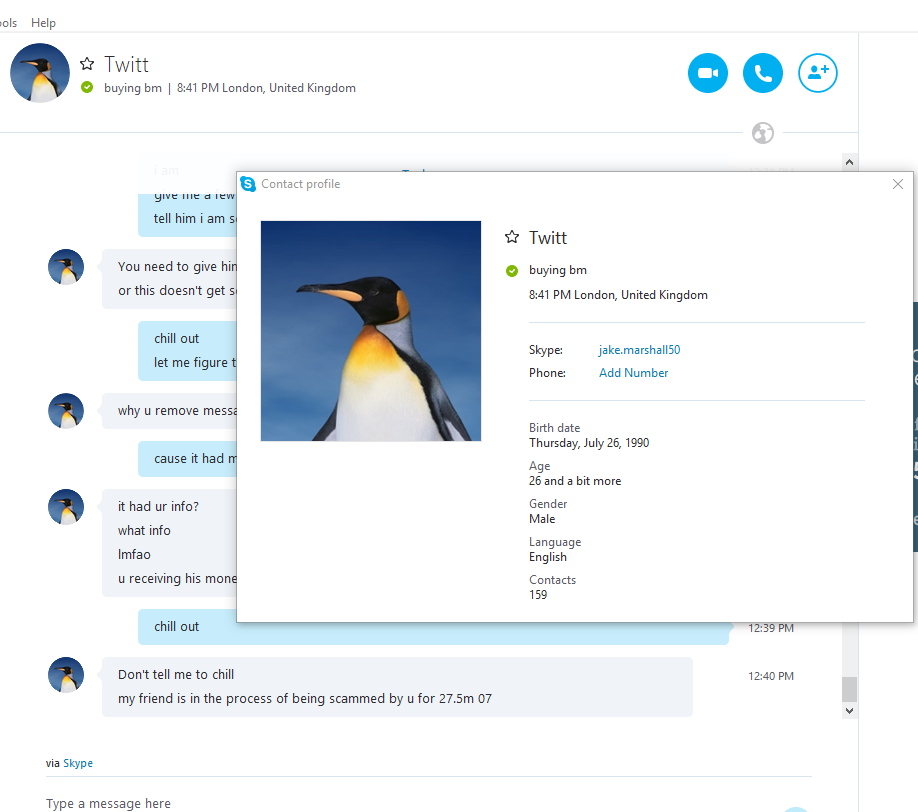Image resolution: width=918 pixels, height=812 pixels.
Task: Click the contacts count '159'
Action: point(538,595)
